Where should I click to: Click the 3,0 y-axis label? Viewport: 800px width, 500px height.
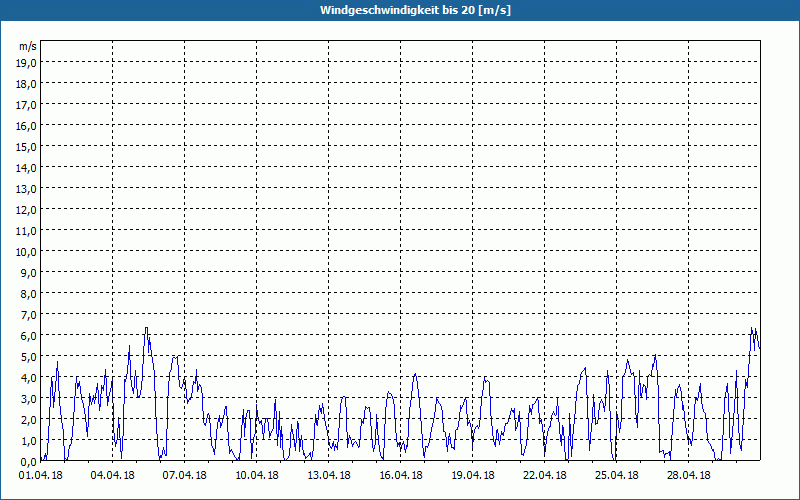(28, 398)
